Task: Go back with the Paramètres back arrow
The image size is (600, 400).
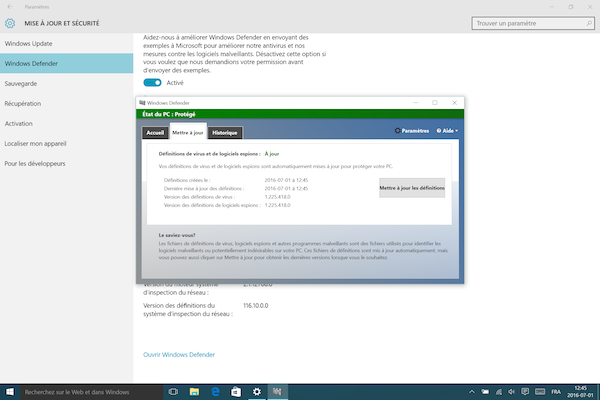Action: pos(10,7)
